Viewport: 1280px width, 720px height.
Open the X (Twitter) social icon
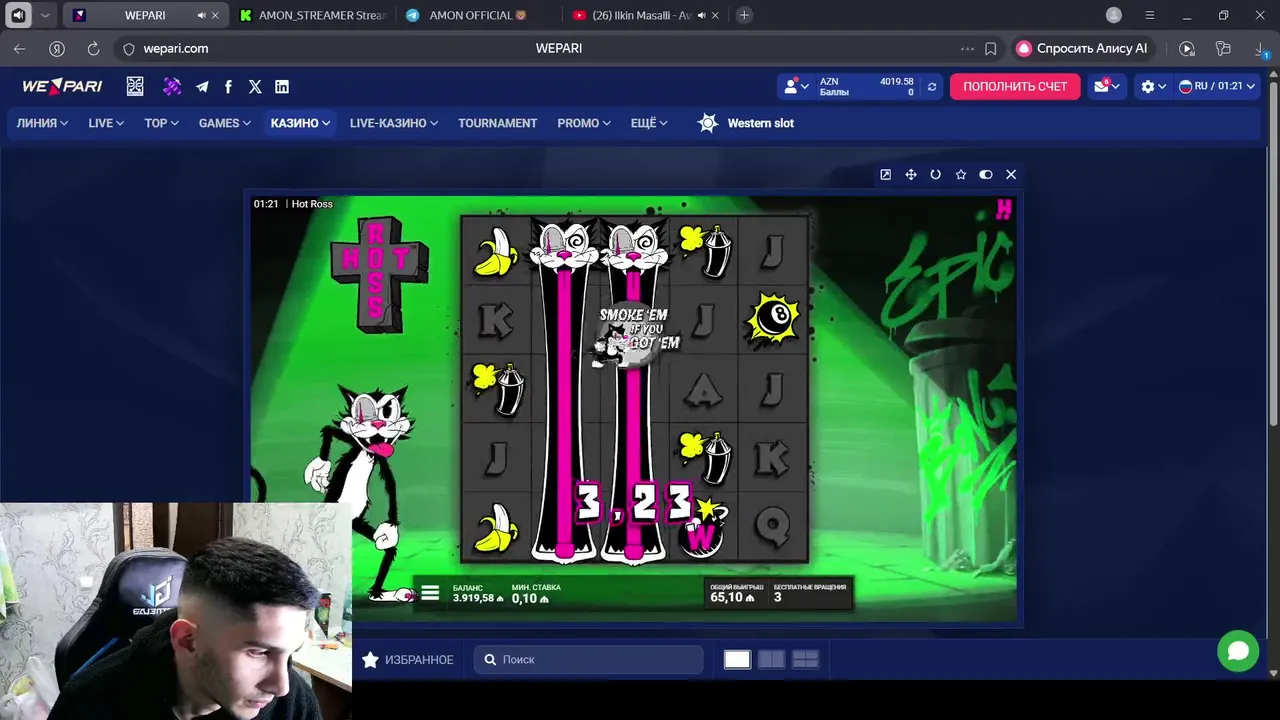point(255,87)
